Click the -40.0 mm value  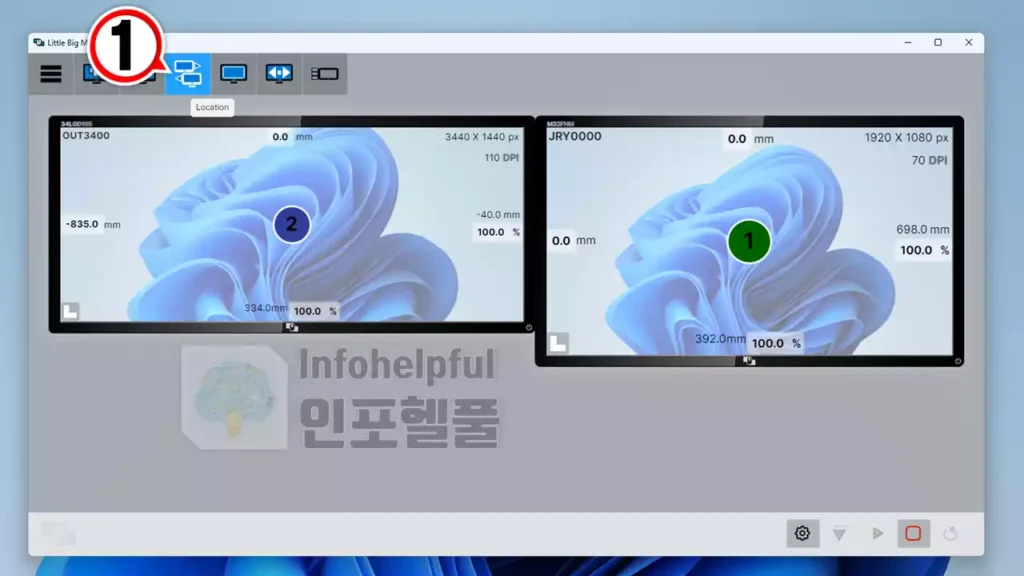pyautogui.click(x=498, y=214)
